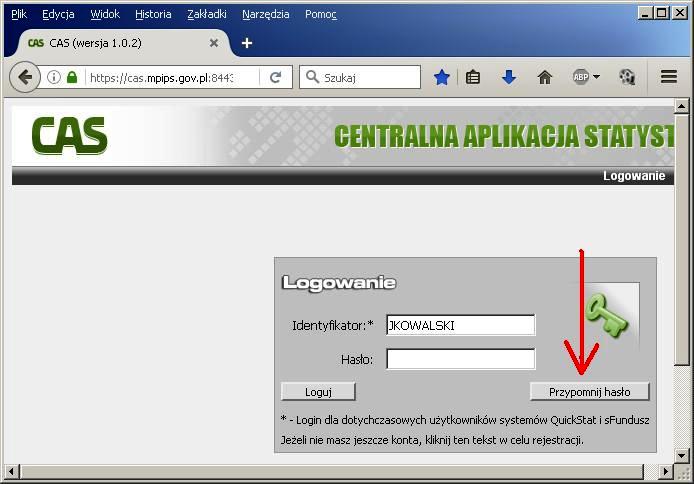
Task: Close the browser window
Action: (679, 13)
